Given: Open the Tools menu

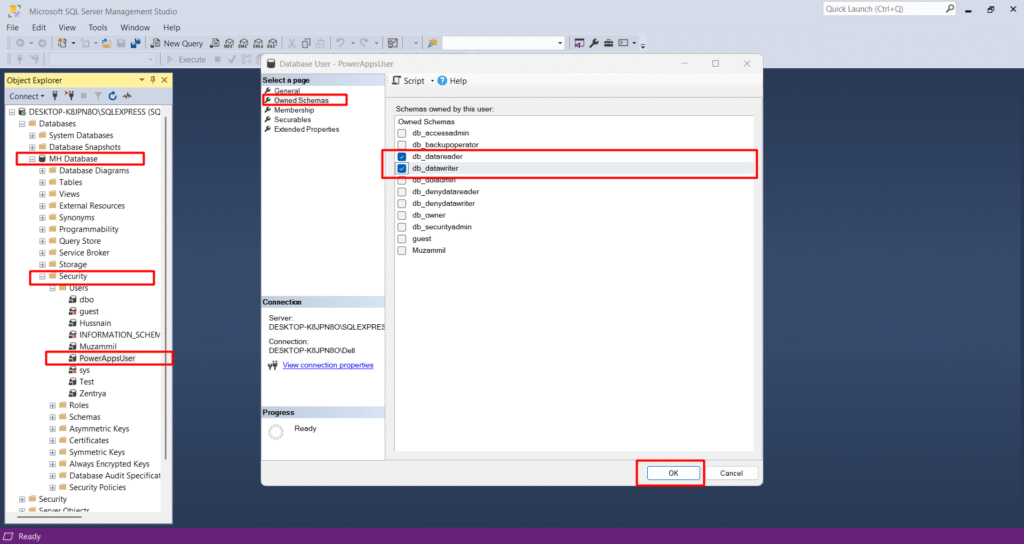Looking at the screenshot, I should coord(97,27).
